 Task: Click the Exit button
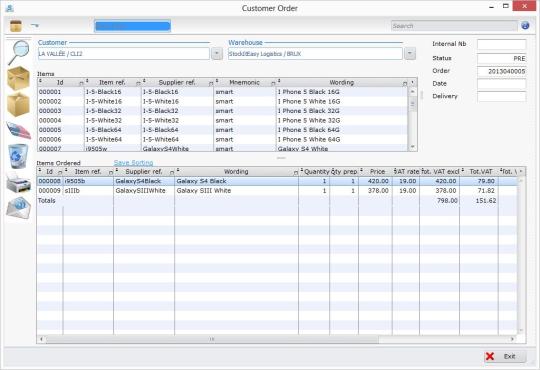tap(505, 356)
